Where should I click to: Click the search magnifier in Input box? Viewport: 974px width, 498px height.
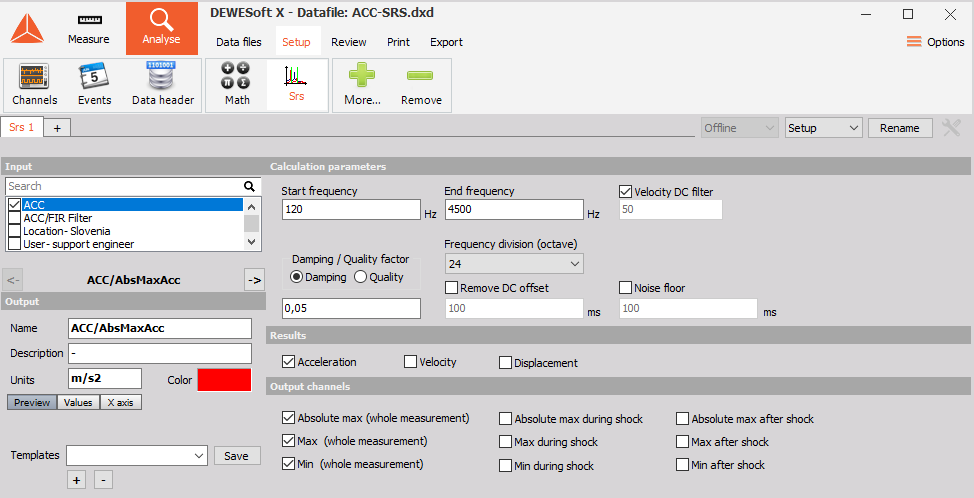coord(249,186)
